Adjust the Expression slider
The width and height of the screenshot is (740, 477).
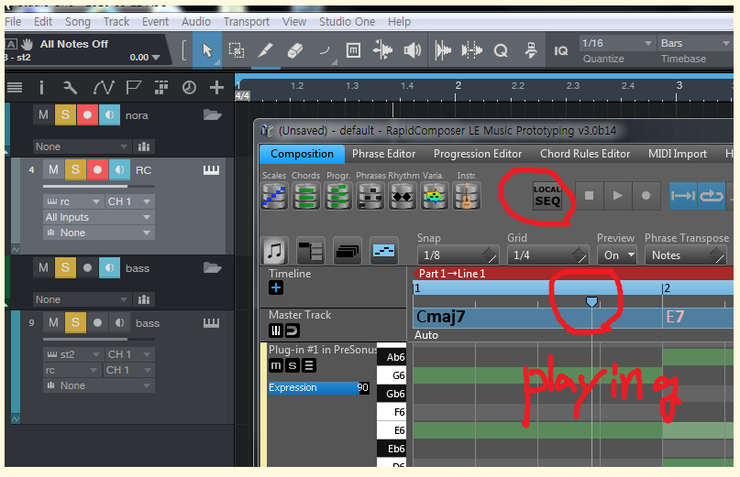(x=319, y=388)
